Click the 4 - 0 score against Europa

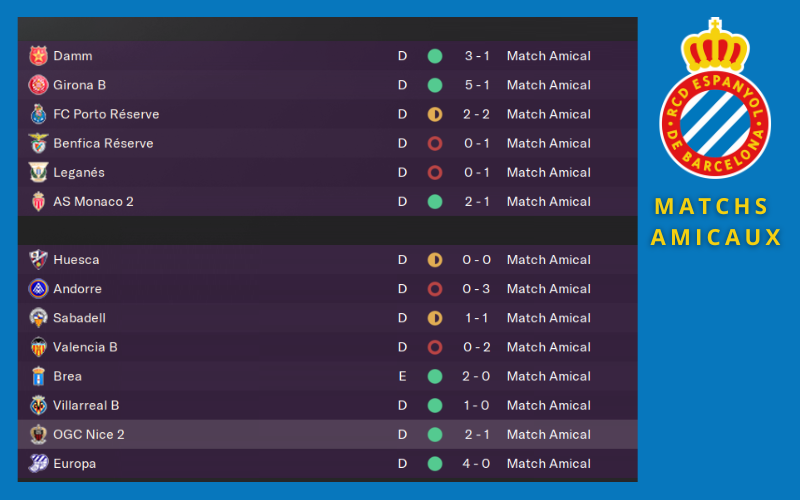[475, 463]
